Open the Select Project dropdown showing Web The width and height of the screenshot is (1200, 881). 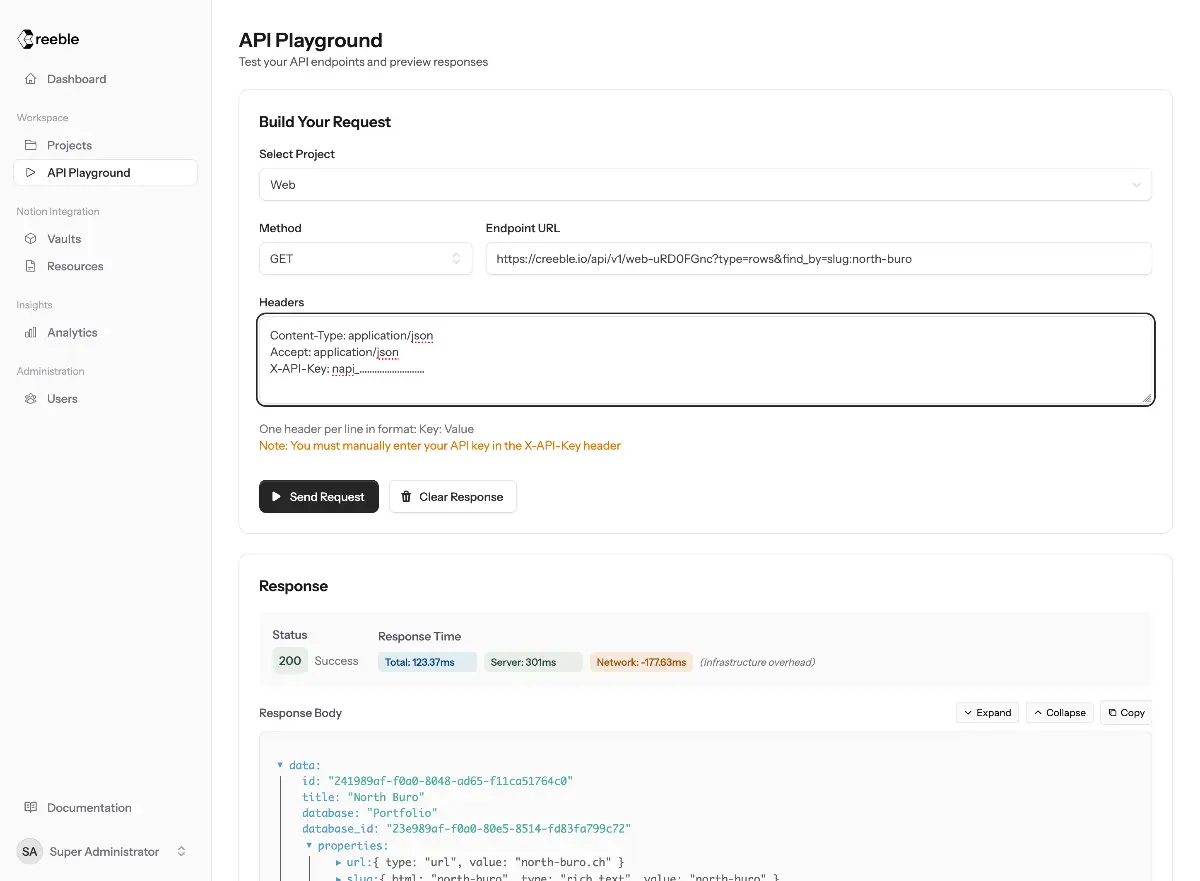[705, 185]
